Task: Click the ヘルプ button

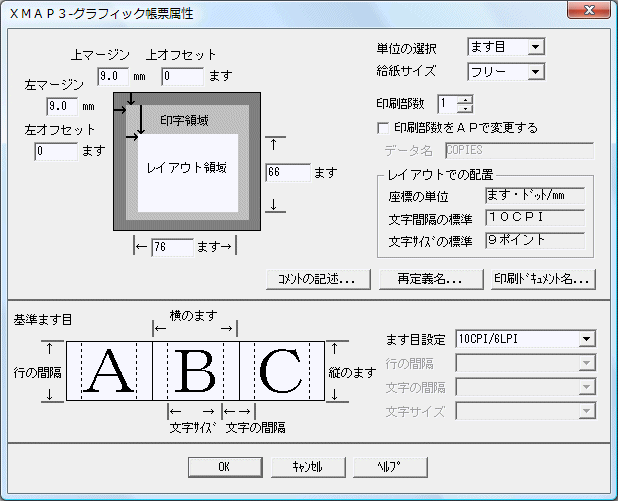Action: click(391, 467)
